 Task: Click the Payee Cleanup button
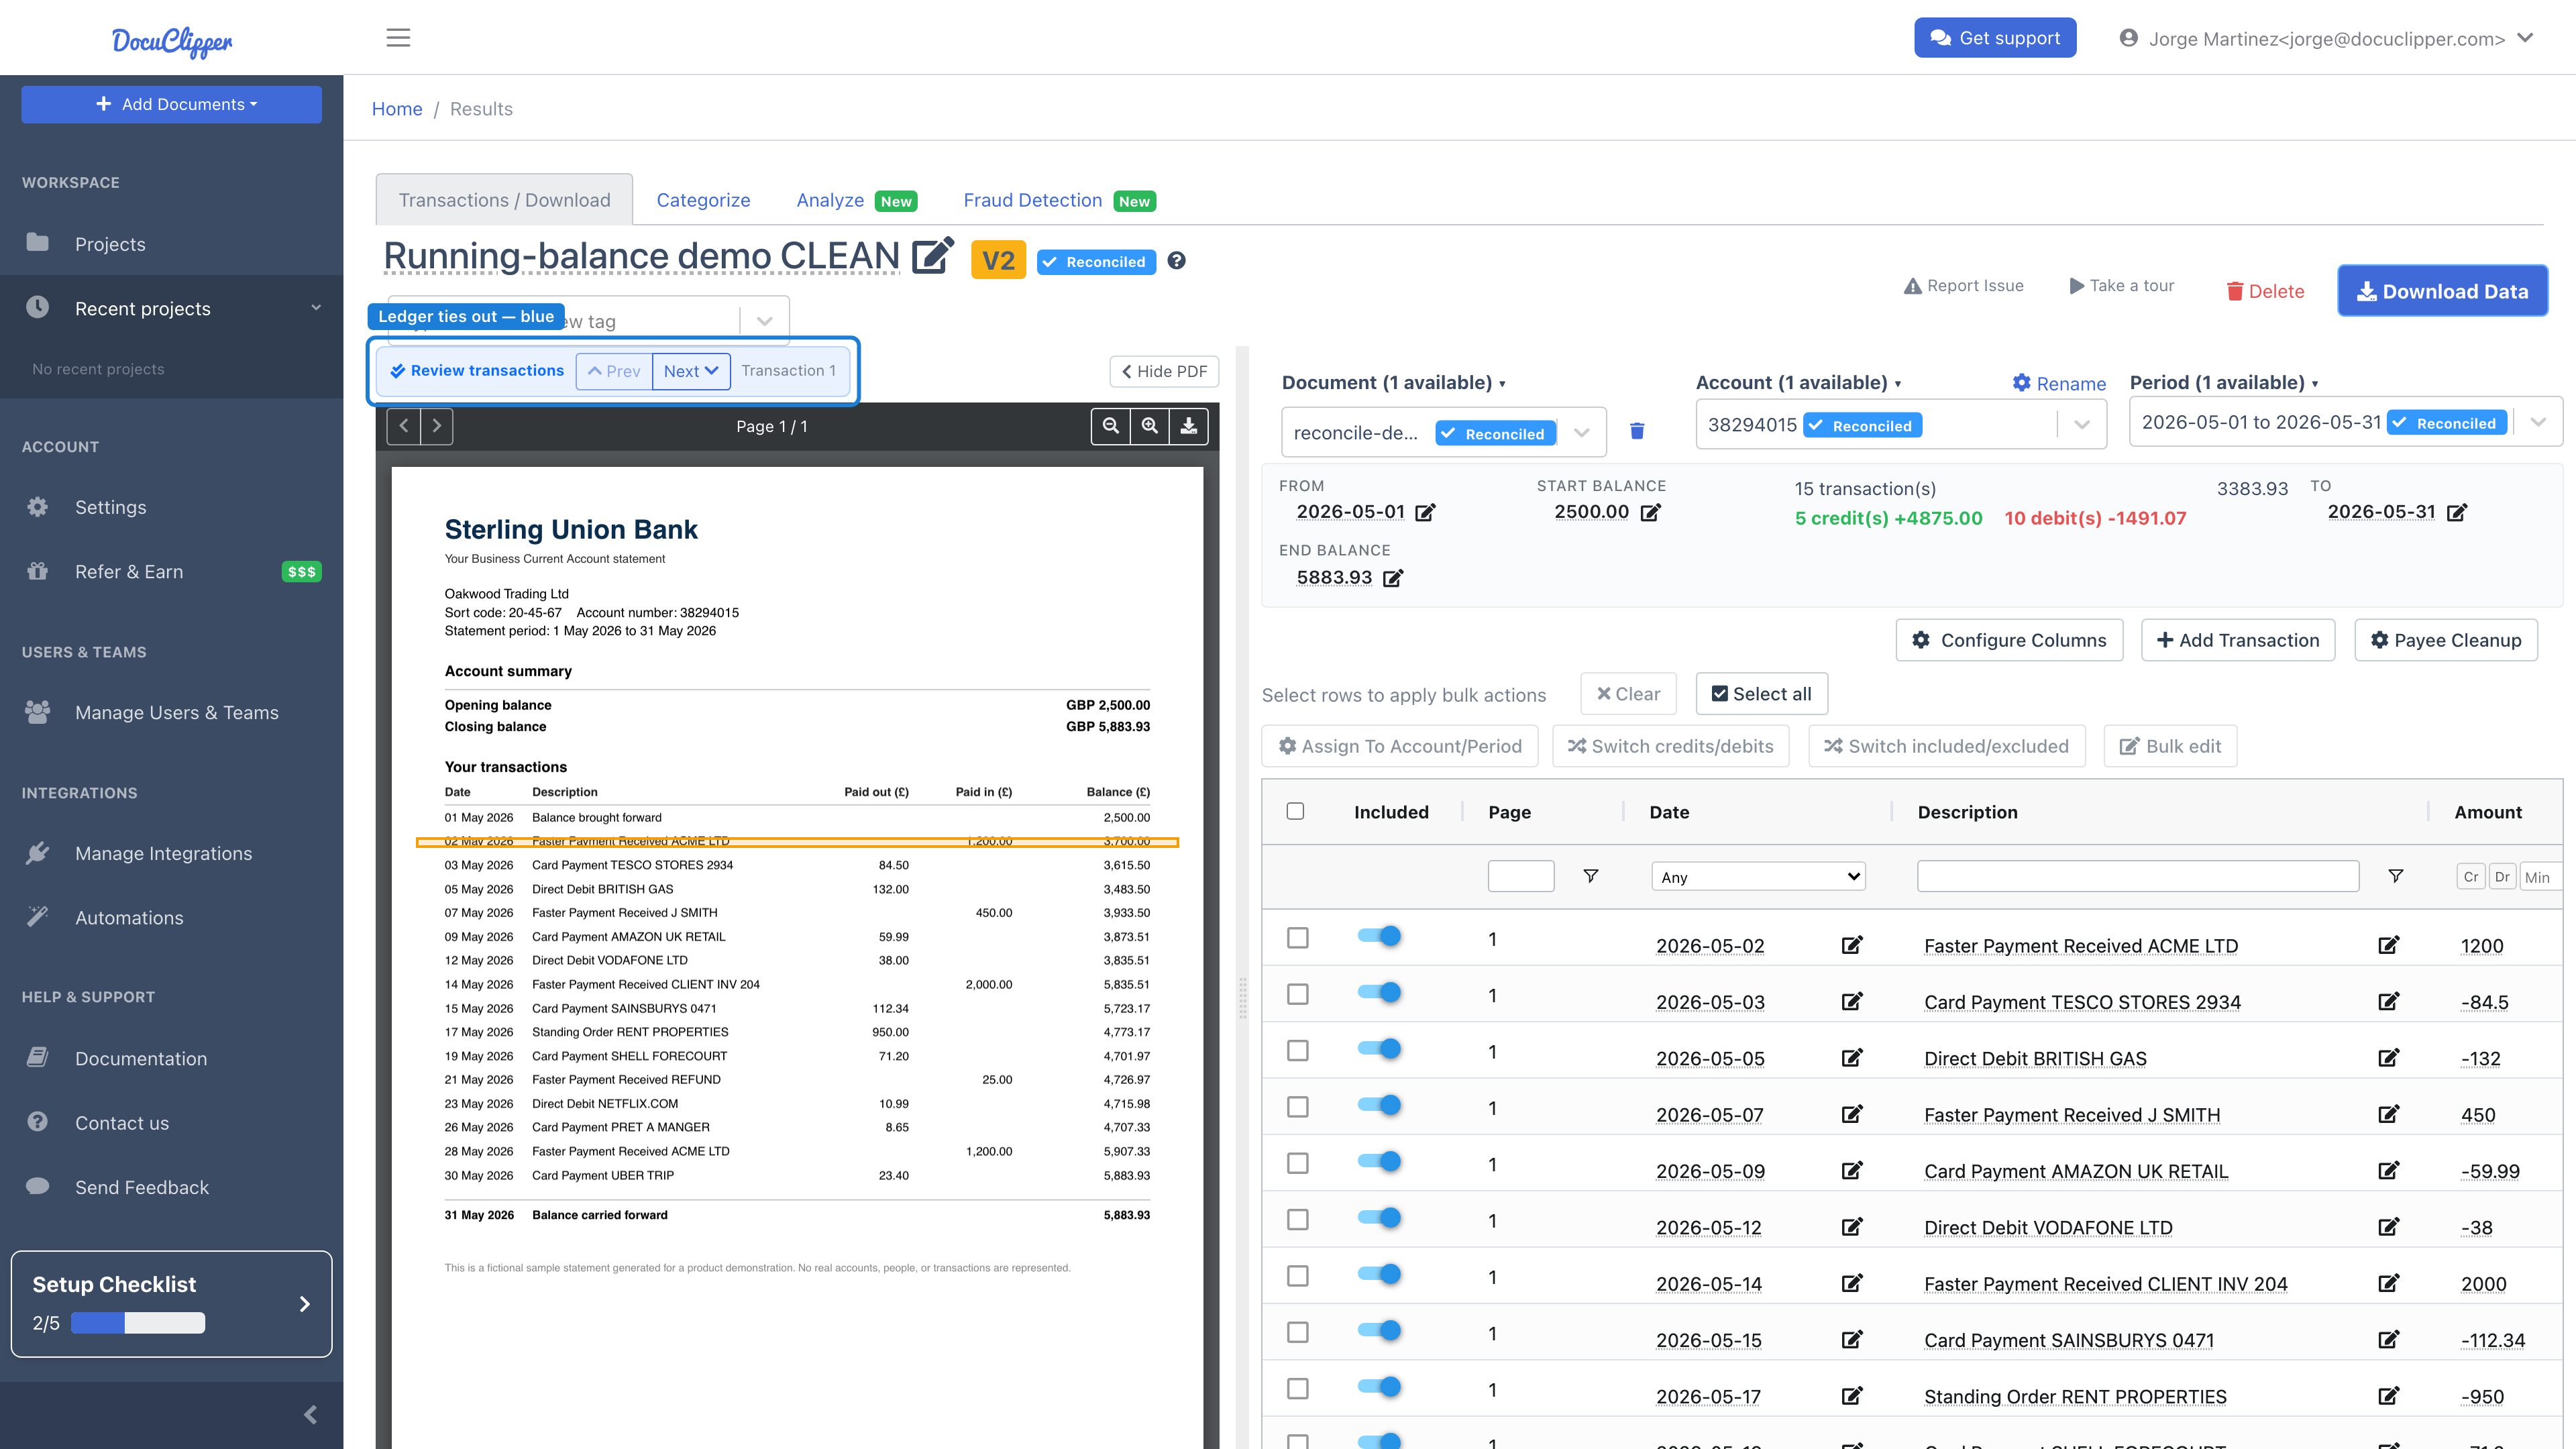(x=2446, y=640)
